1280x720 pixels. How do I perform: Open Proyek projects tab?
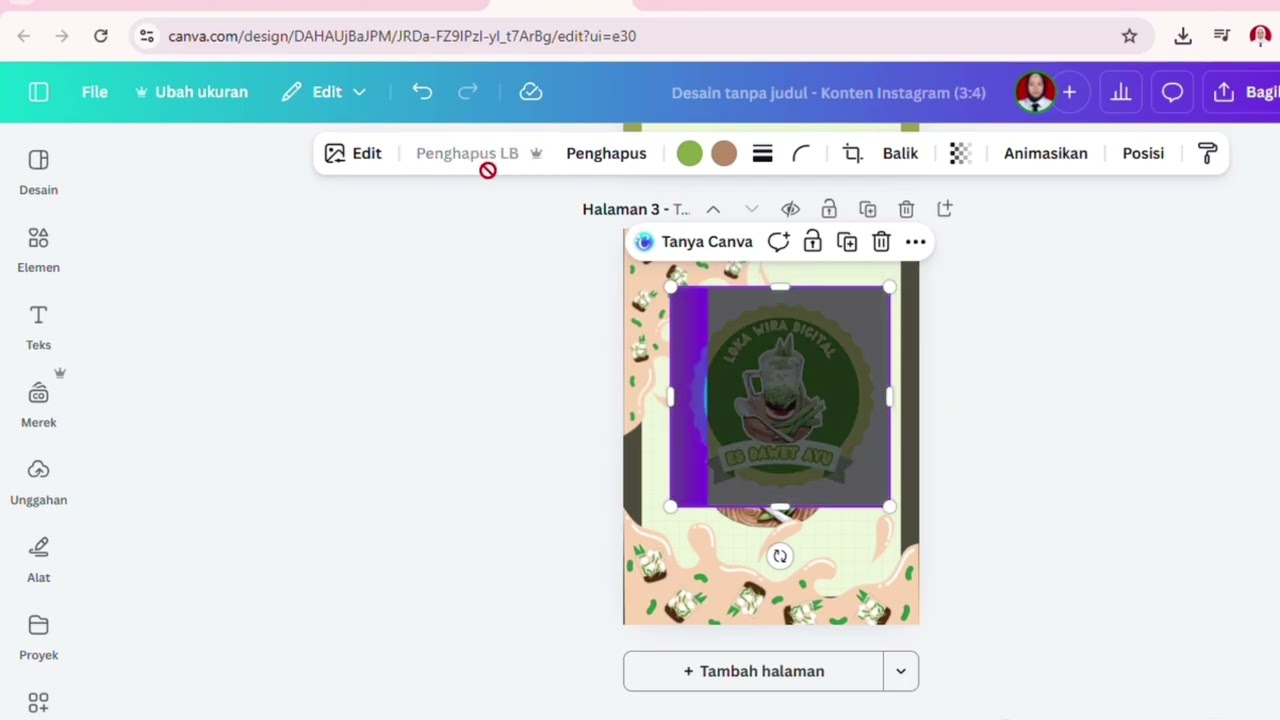point(39,637)
